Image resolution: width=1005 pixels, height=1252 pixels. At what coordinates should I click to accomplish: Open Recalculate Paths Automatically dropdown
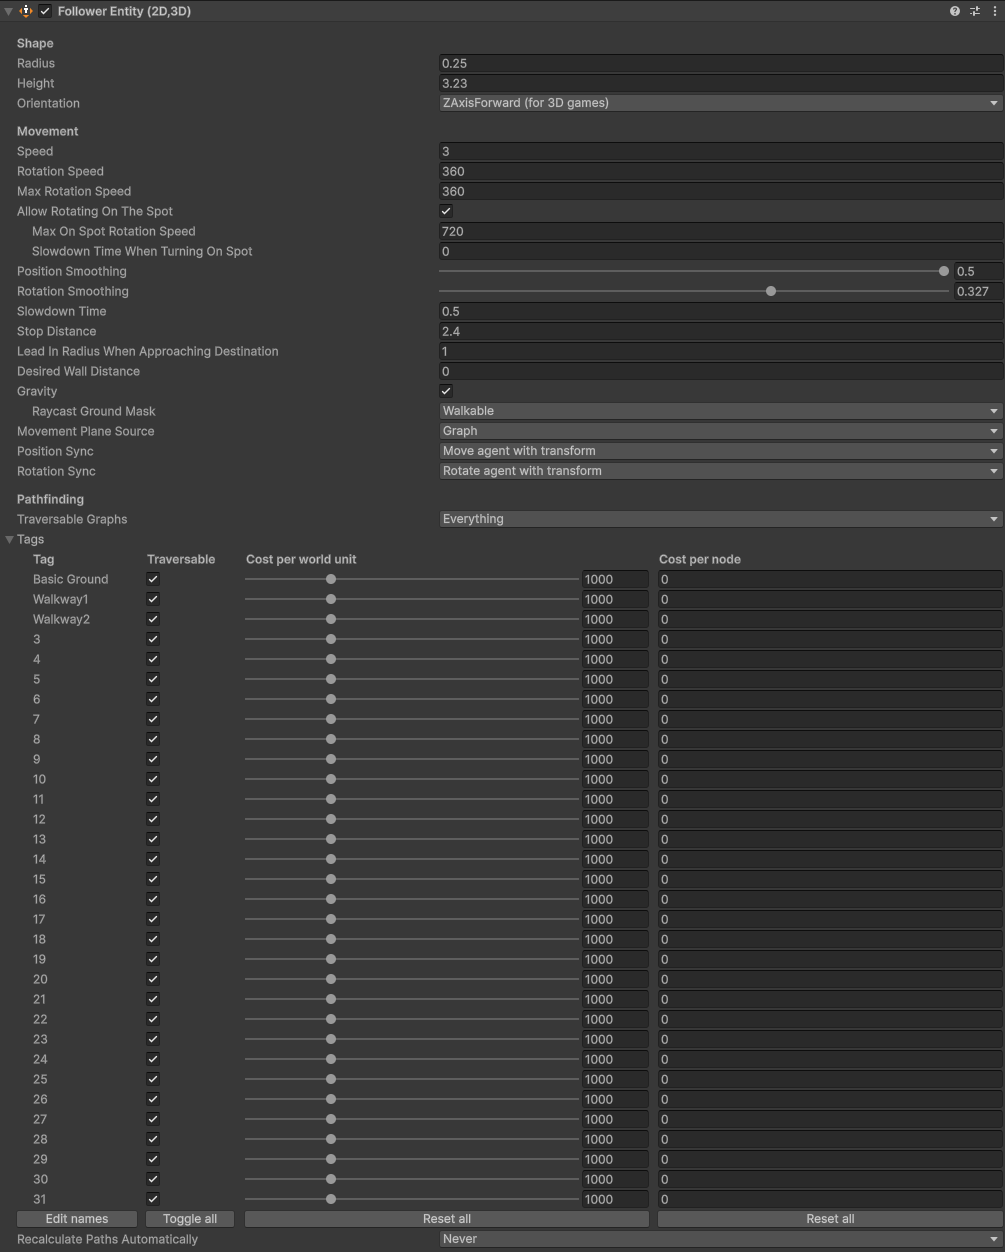click(720, 1239)
